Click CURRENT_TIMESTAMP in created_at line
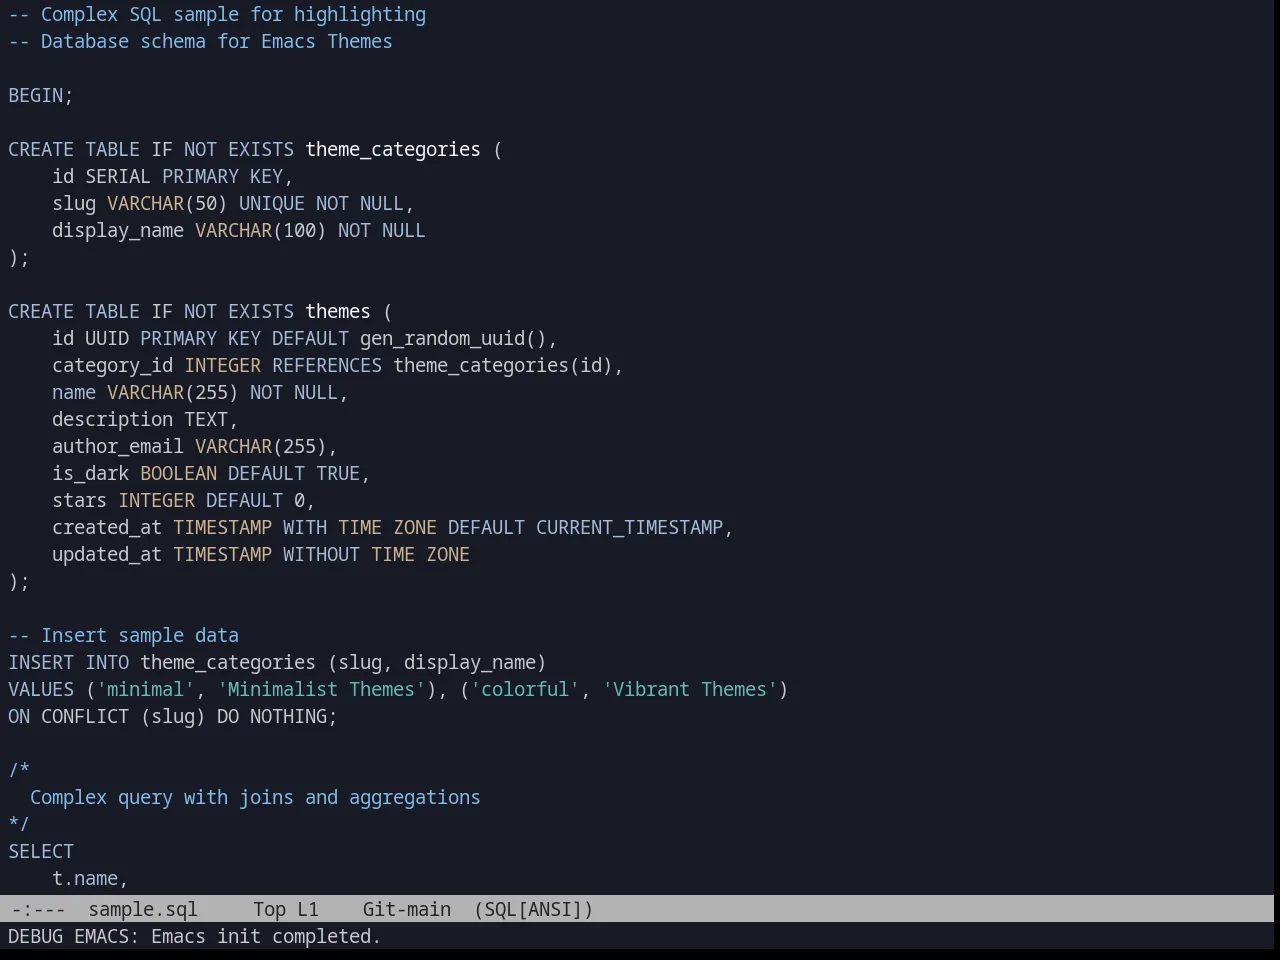The height and width of the screenshot is (960, 1280). [630, 527]
